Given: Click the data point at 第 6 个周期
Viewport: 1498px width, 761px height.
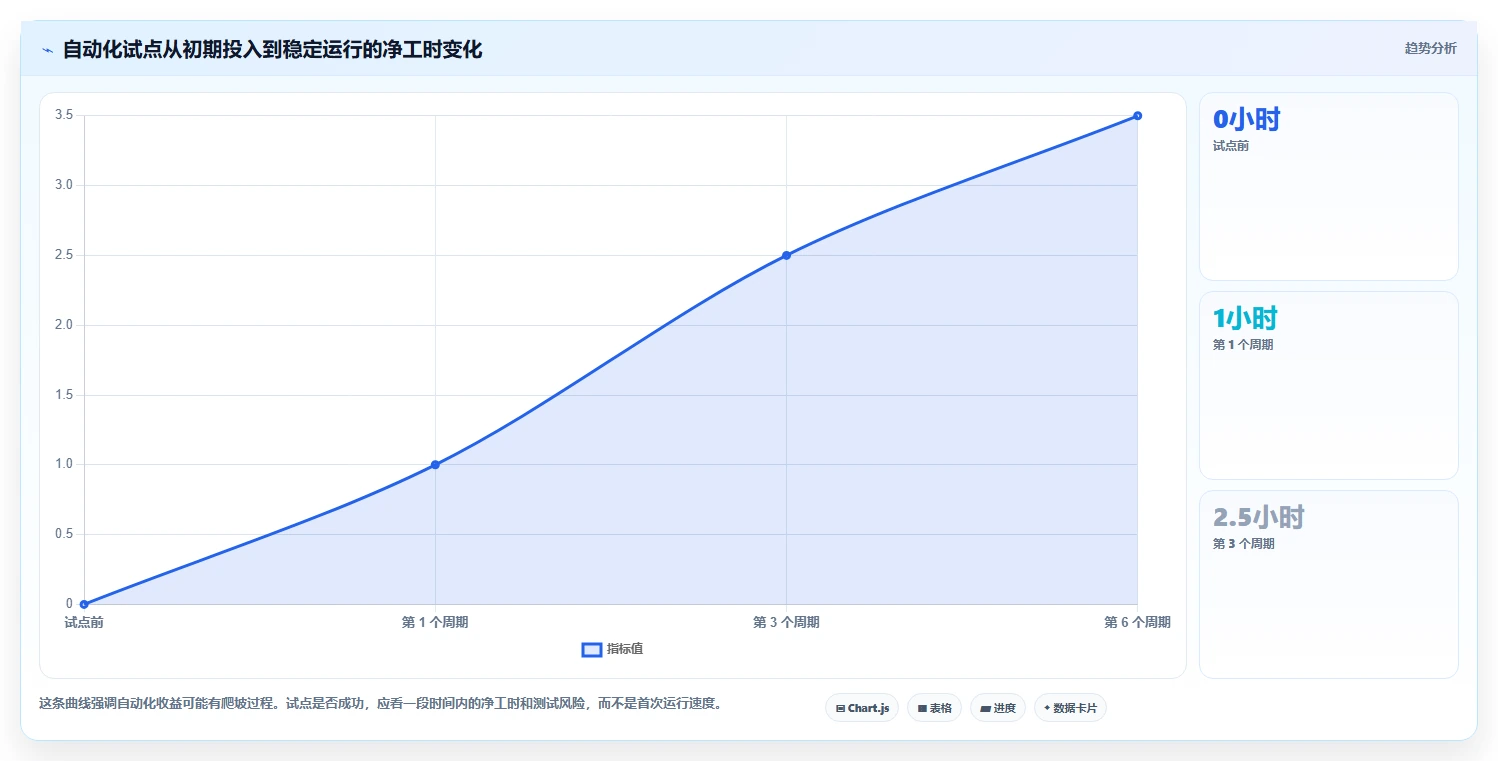Looking at the screenshot, I should pos(1137,116).
